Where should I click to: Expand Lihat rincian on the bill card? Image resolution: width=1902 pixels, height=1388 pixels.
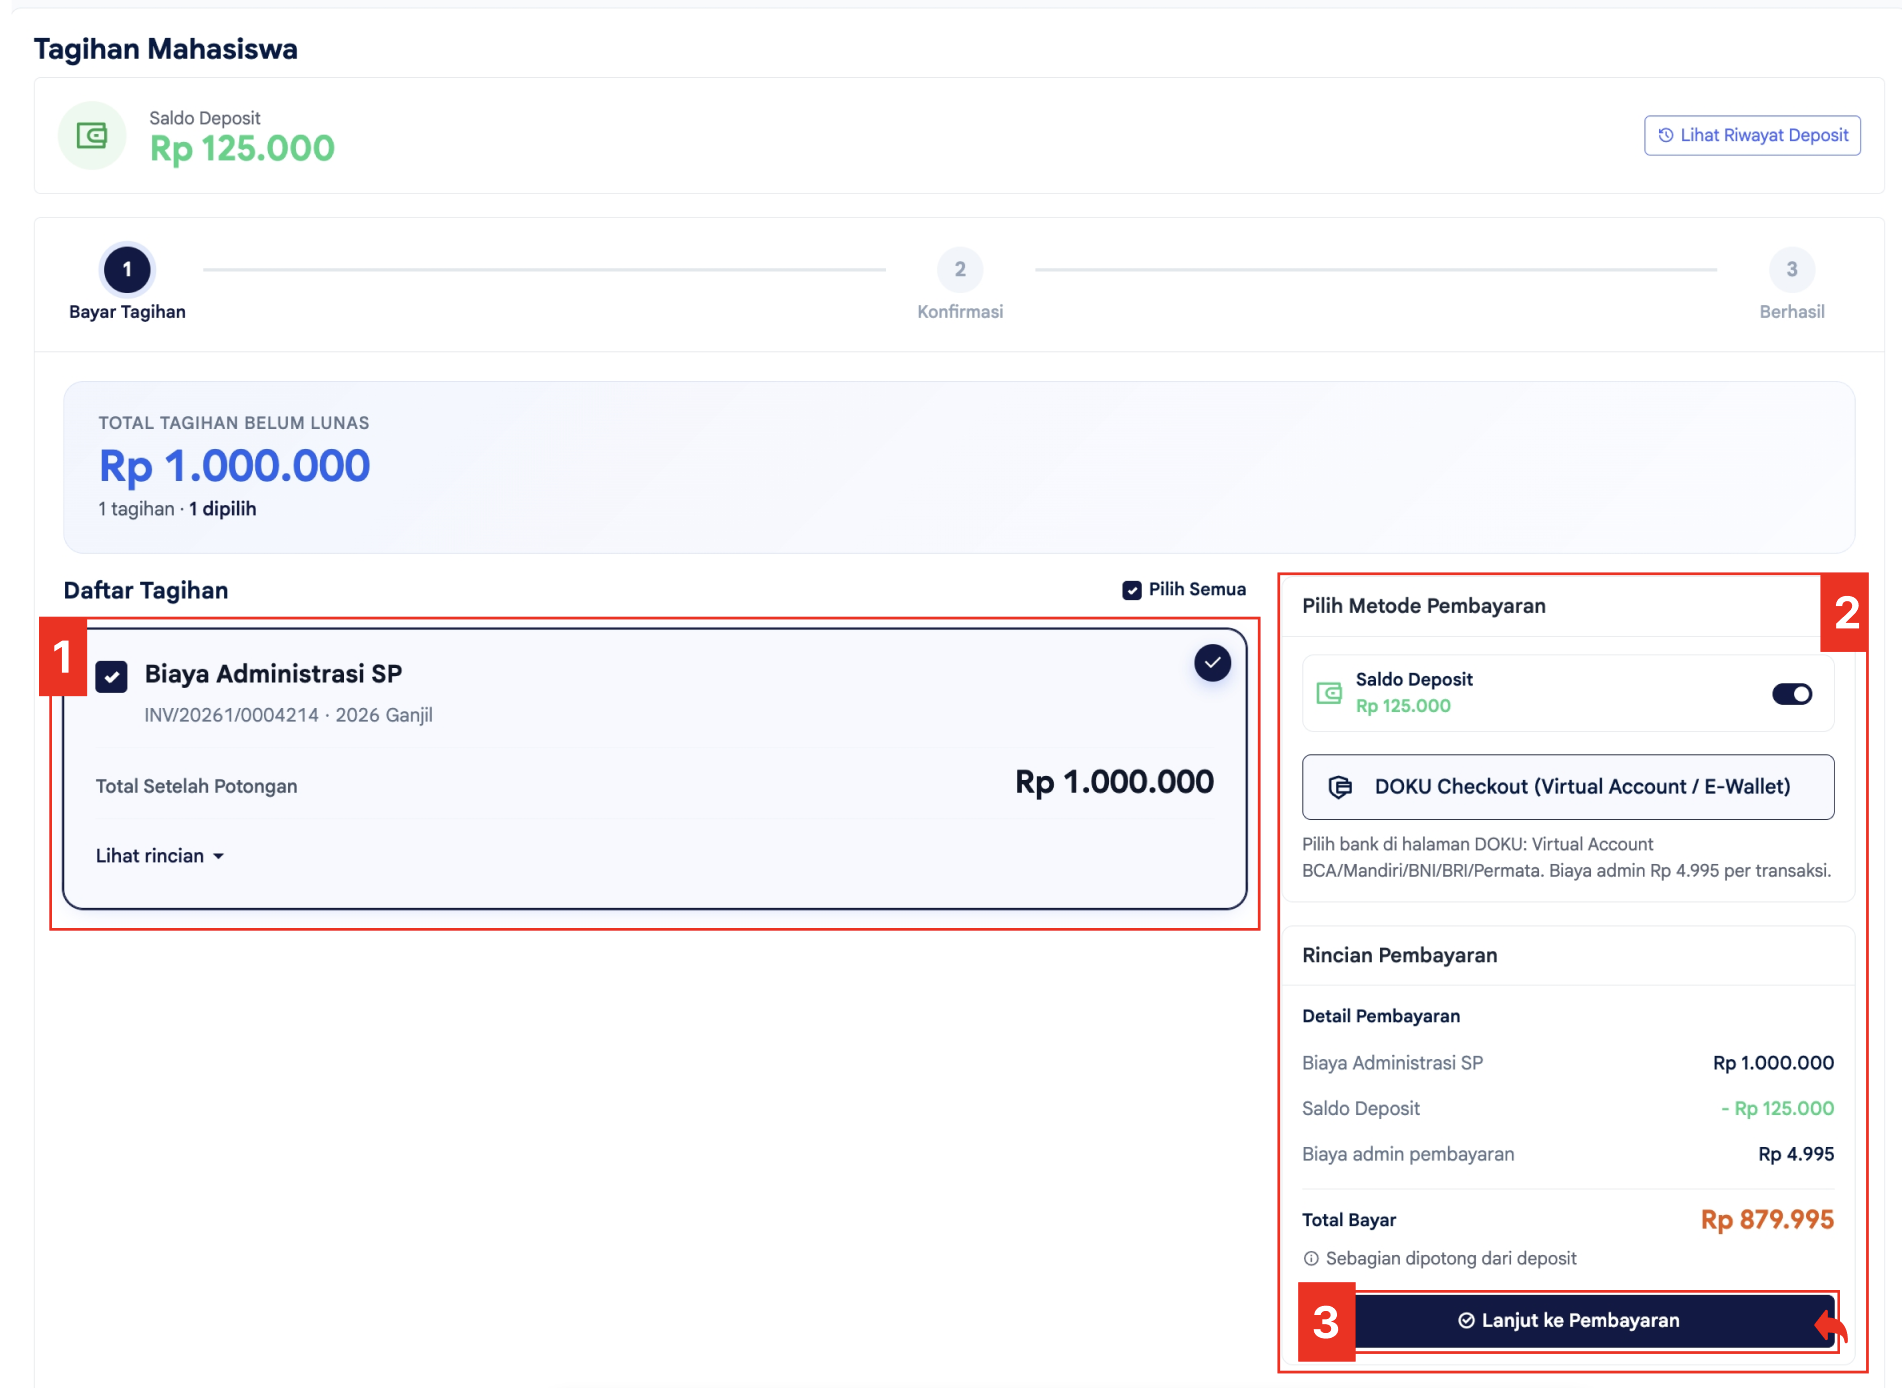pyautogui.click(x=159, y=856)
